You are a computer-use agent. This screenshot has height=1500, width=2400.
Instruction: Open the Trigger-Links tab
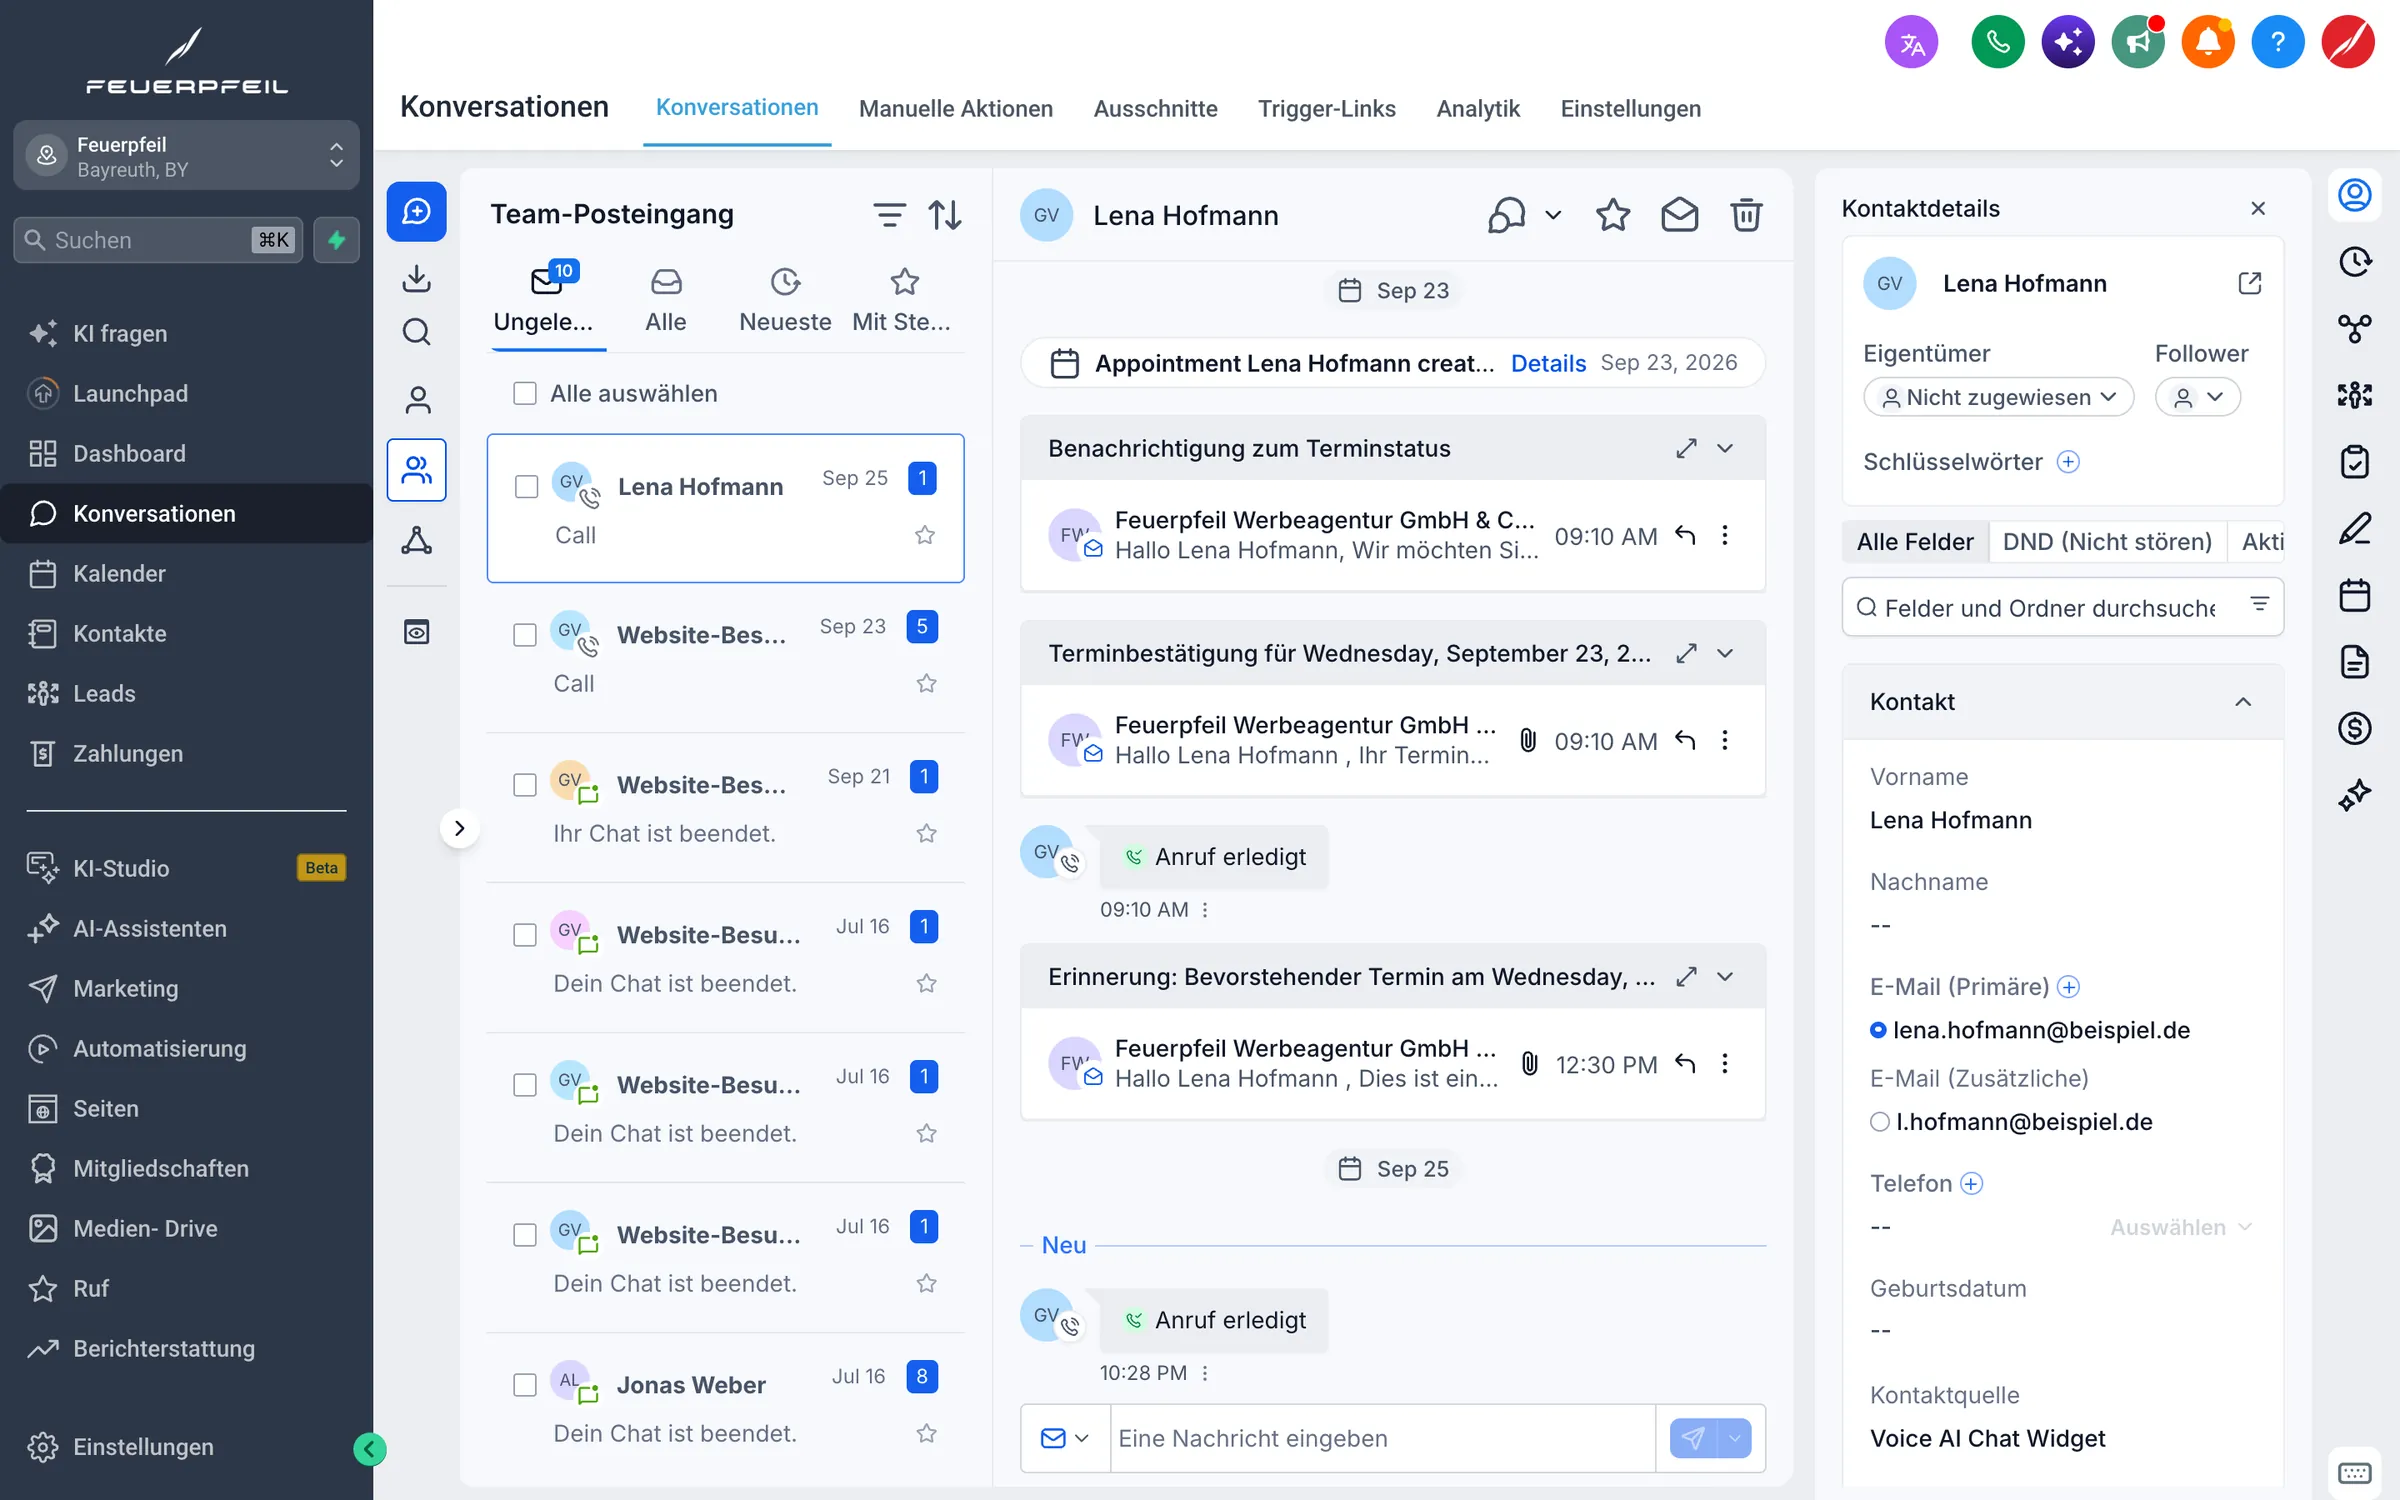pyautogui.click(x=1326, y=108)
